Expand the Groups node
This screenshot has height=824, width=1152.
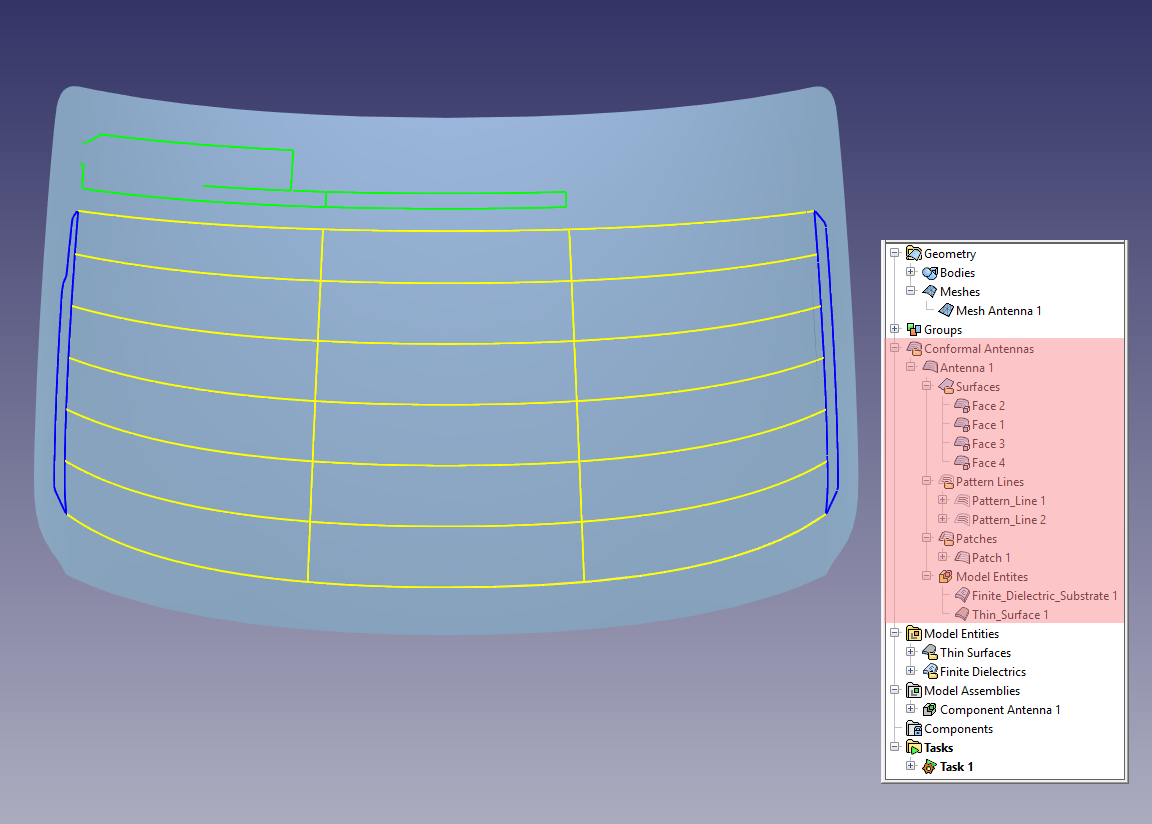pyautogui.click(x=895, y=330)
